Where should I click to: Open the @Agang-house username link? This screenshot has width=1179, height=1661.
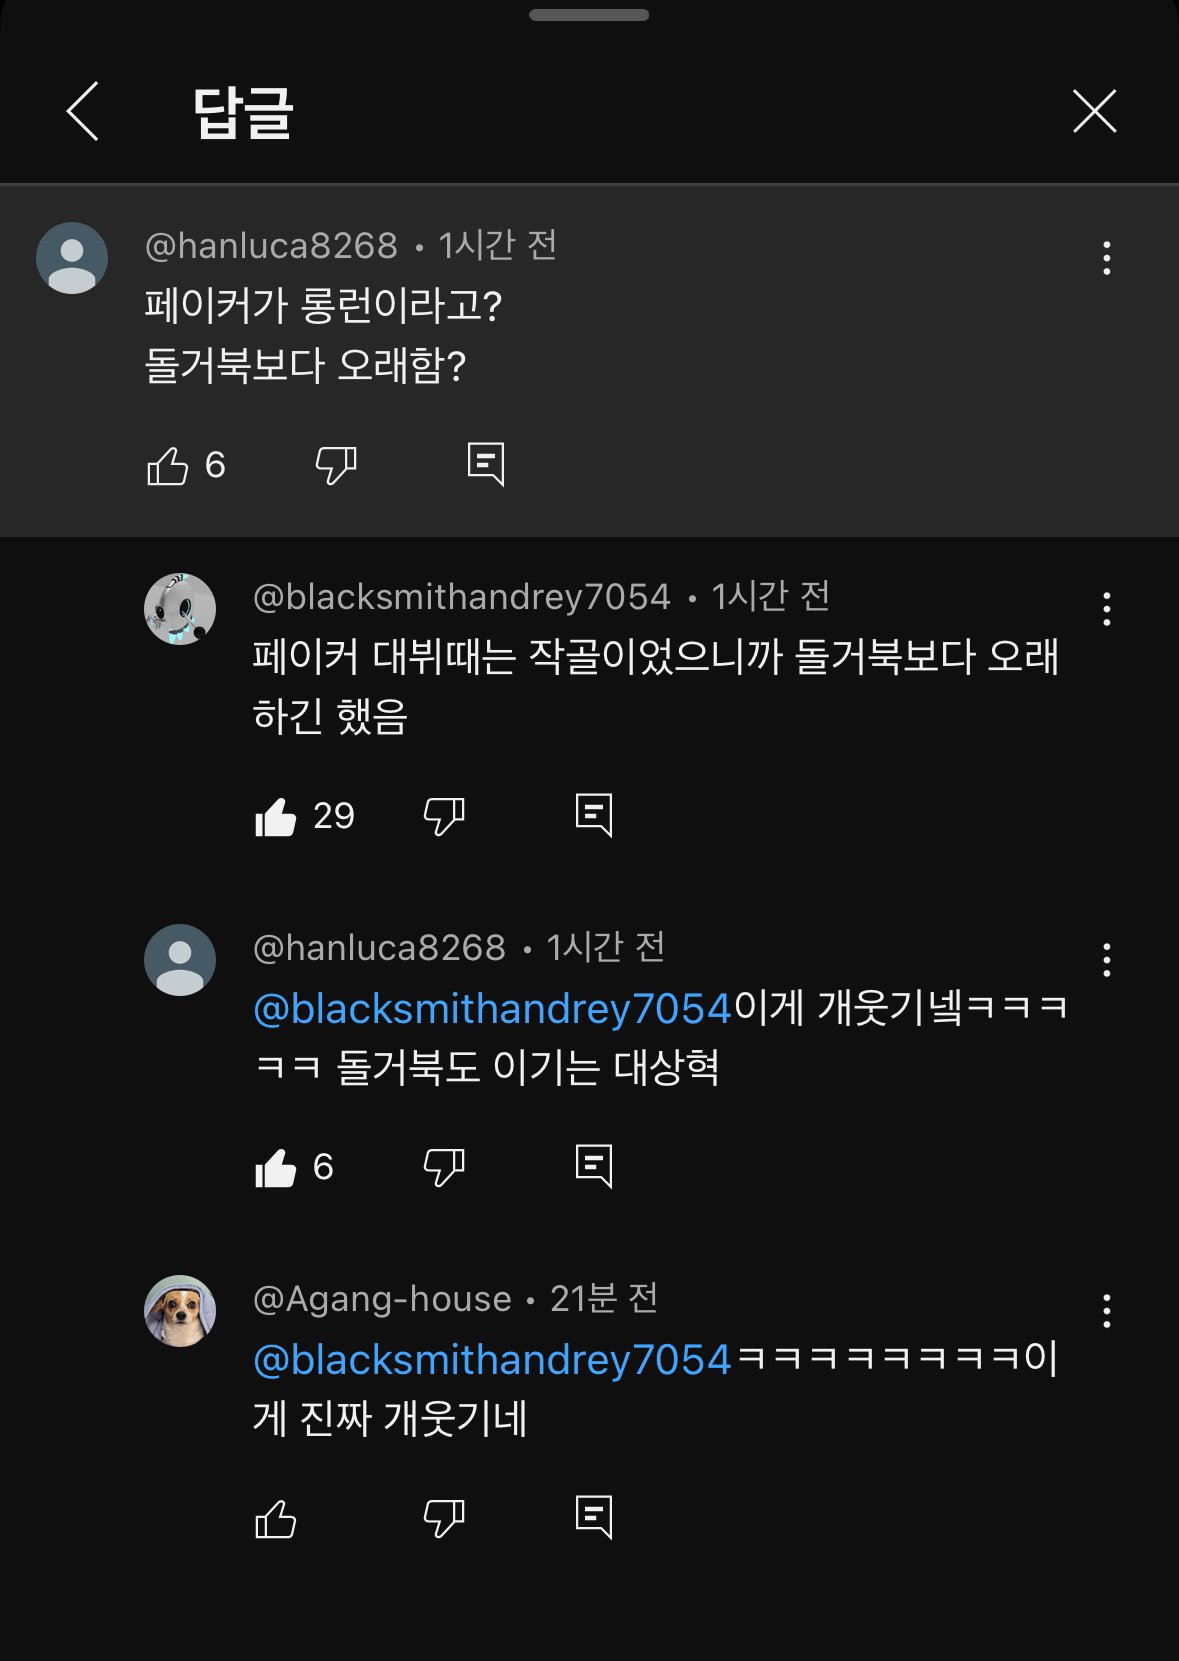382,1299
